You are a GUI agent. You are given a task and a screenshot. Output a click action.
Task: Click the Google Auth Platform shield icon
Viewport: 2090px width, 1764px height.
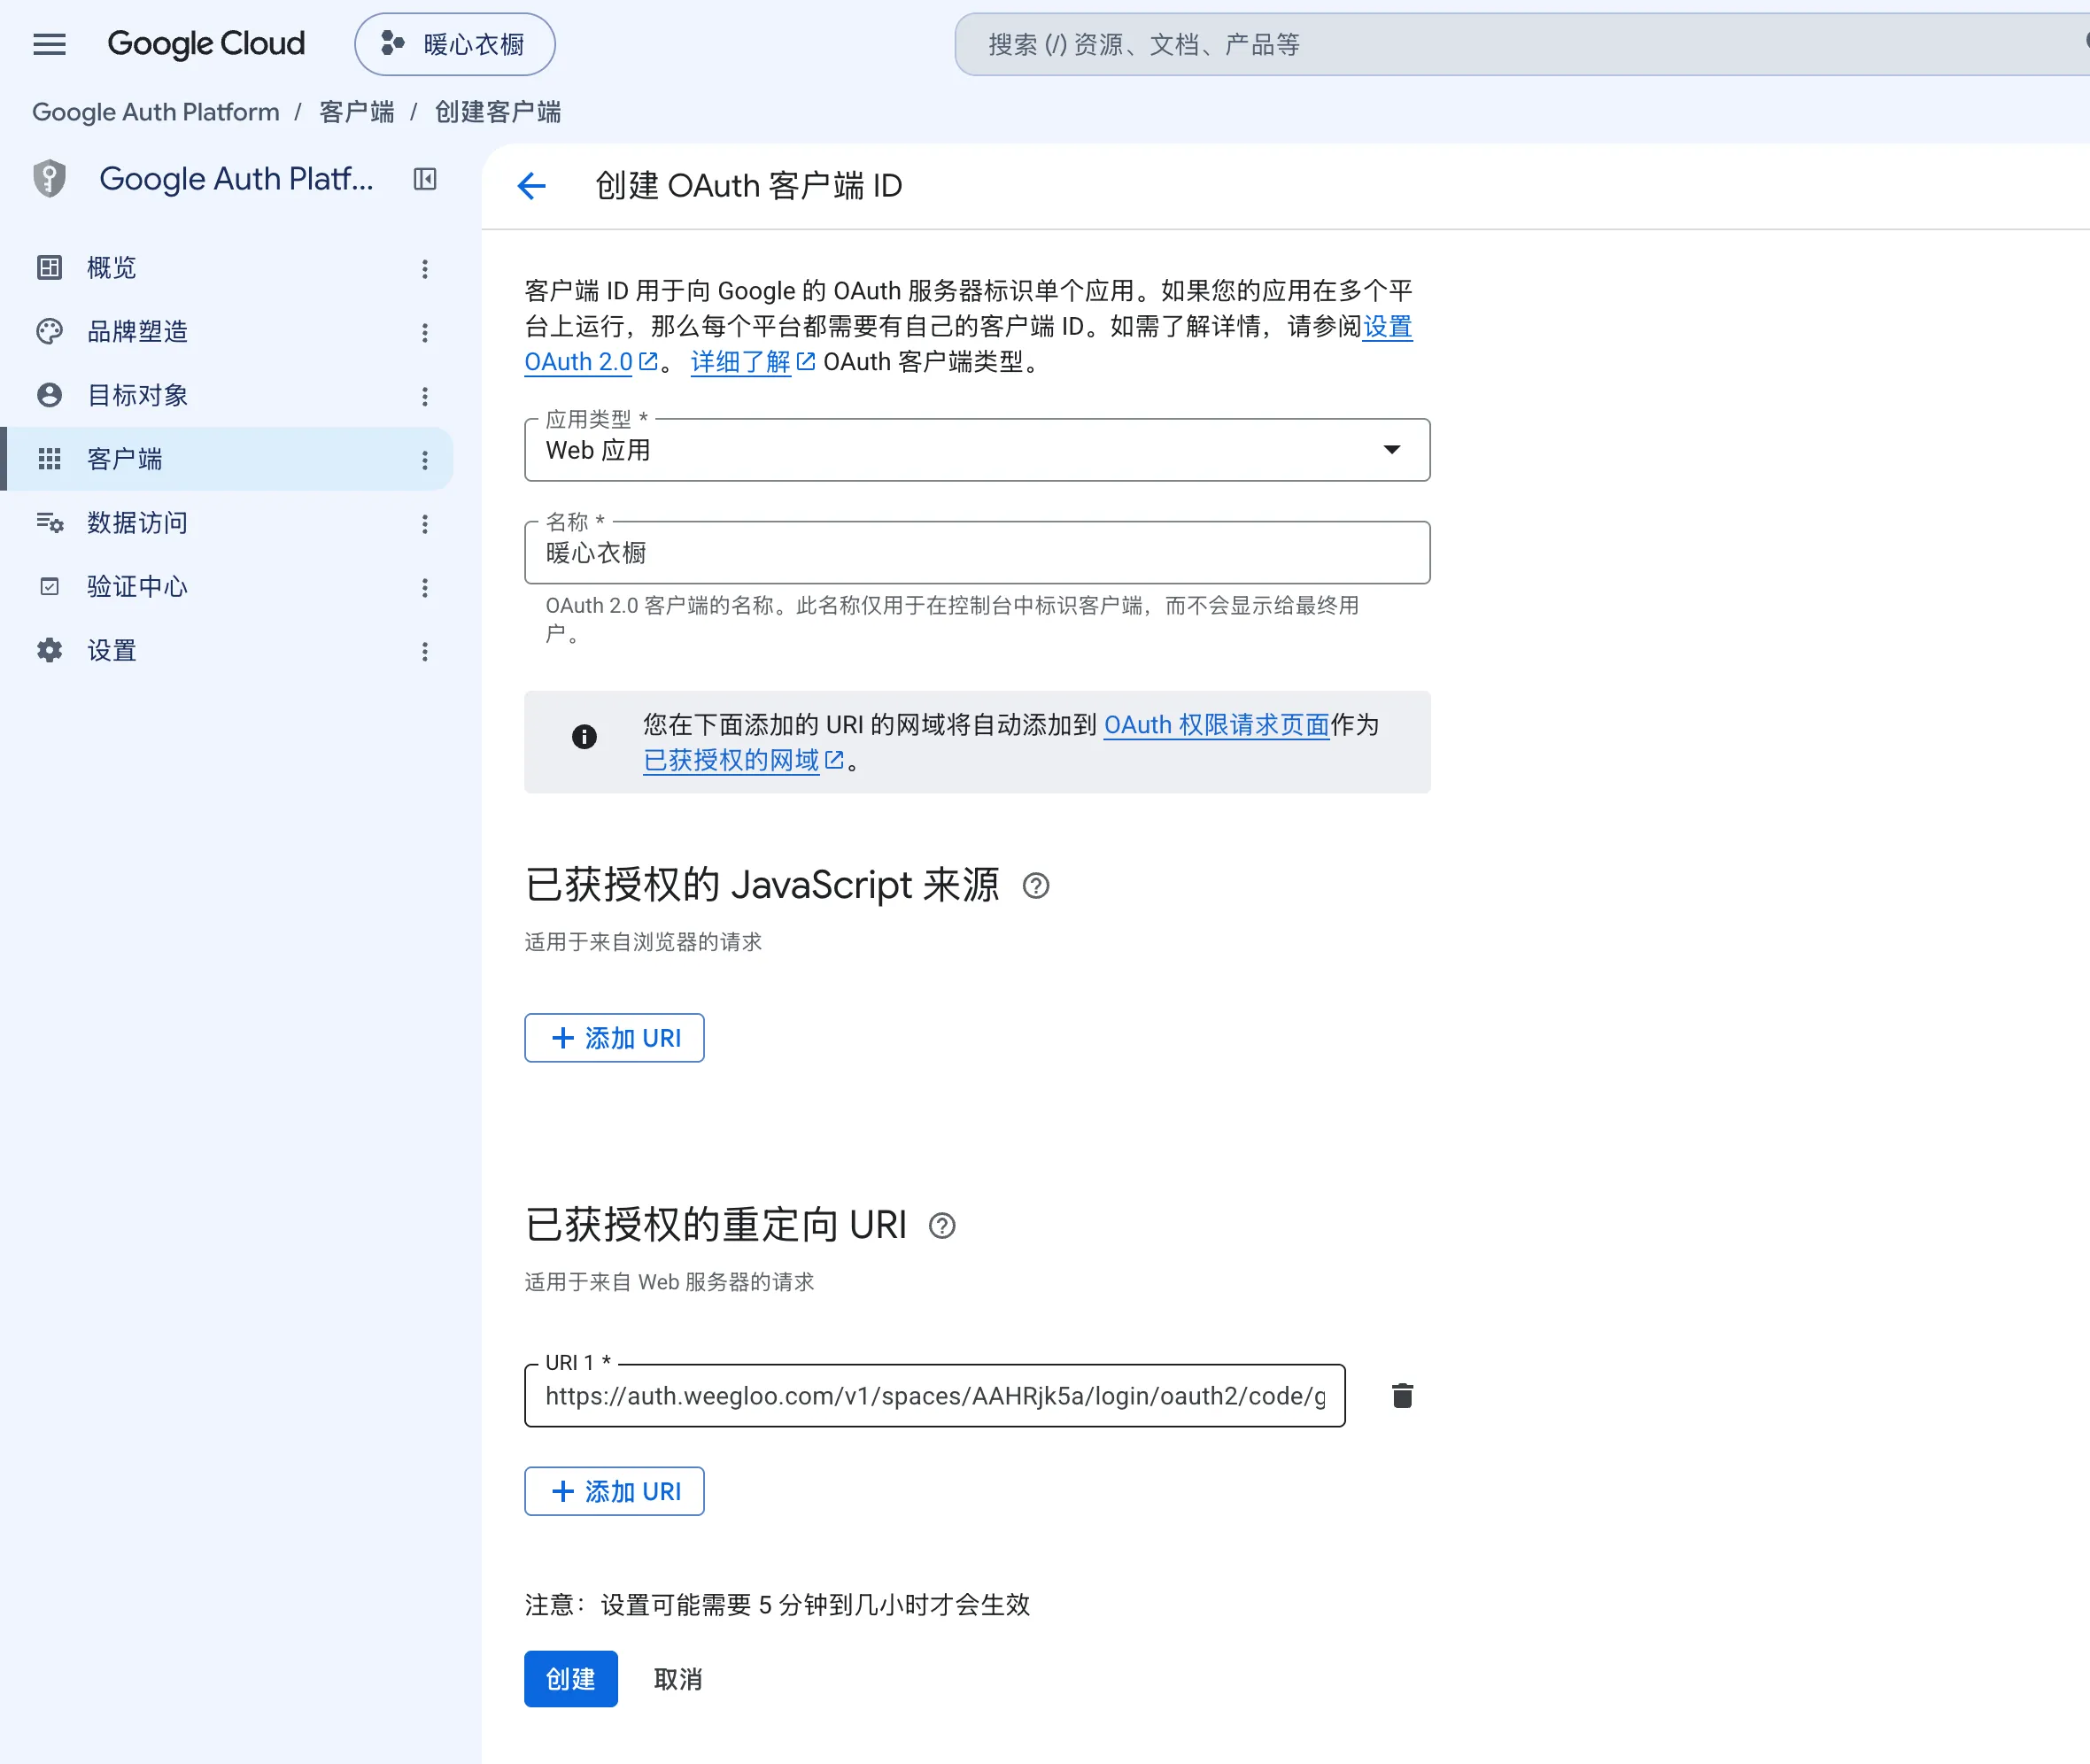49,179
